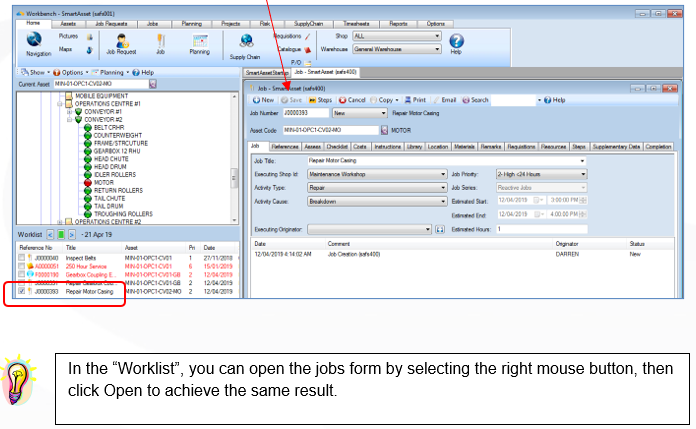Click Search in the Job form toolbar
This screenshot has height=429, width=696.
[475, 100]
